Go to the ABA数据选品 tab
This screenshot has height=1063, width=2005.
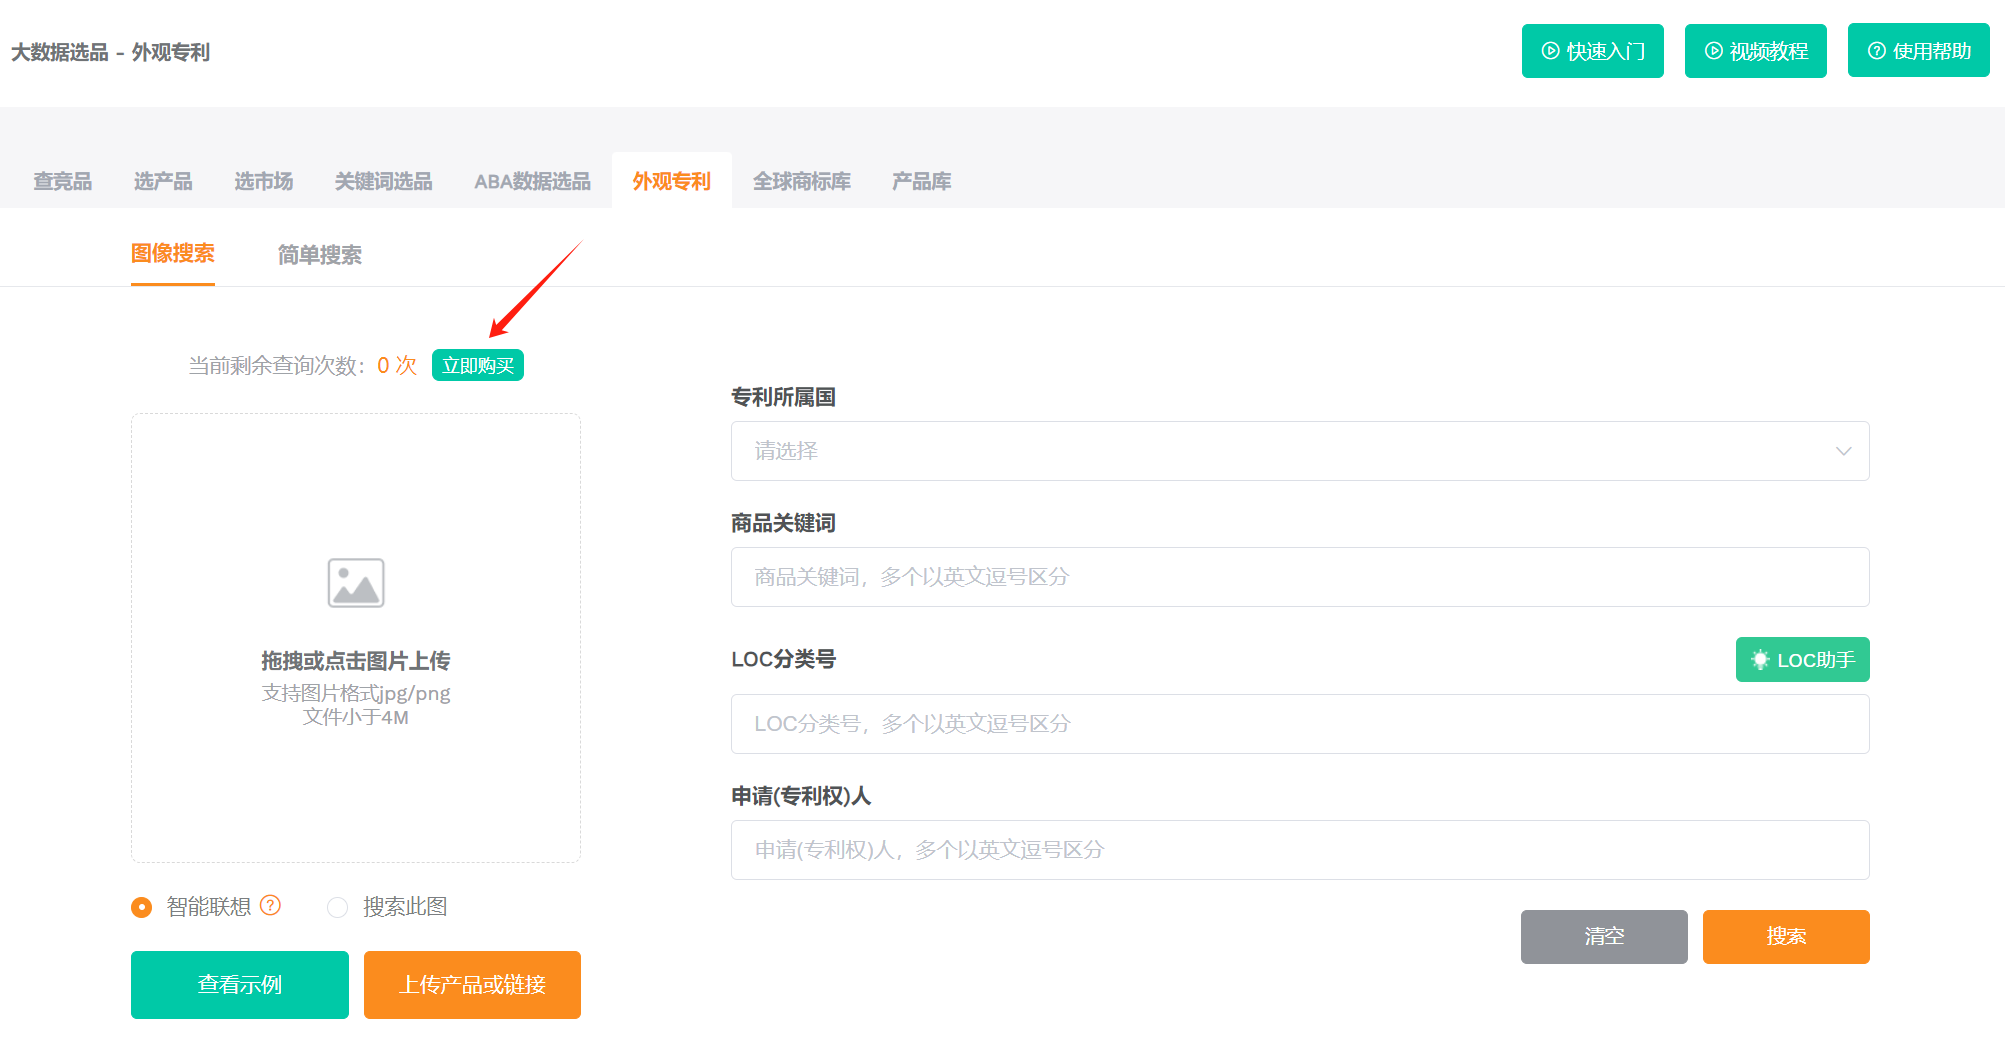[x=532, y=181]
